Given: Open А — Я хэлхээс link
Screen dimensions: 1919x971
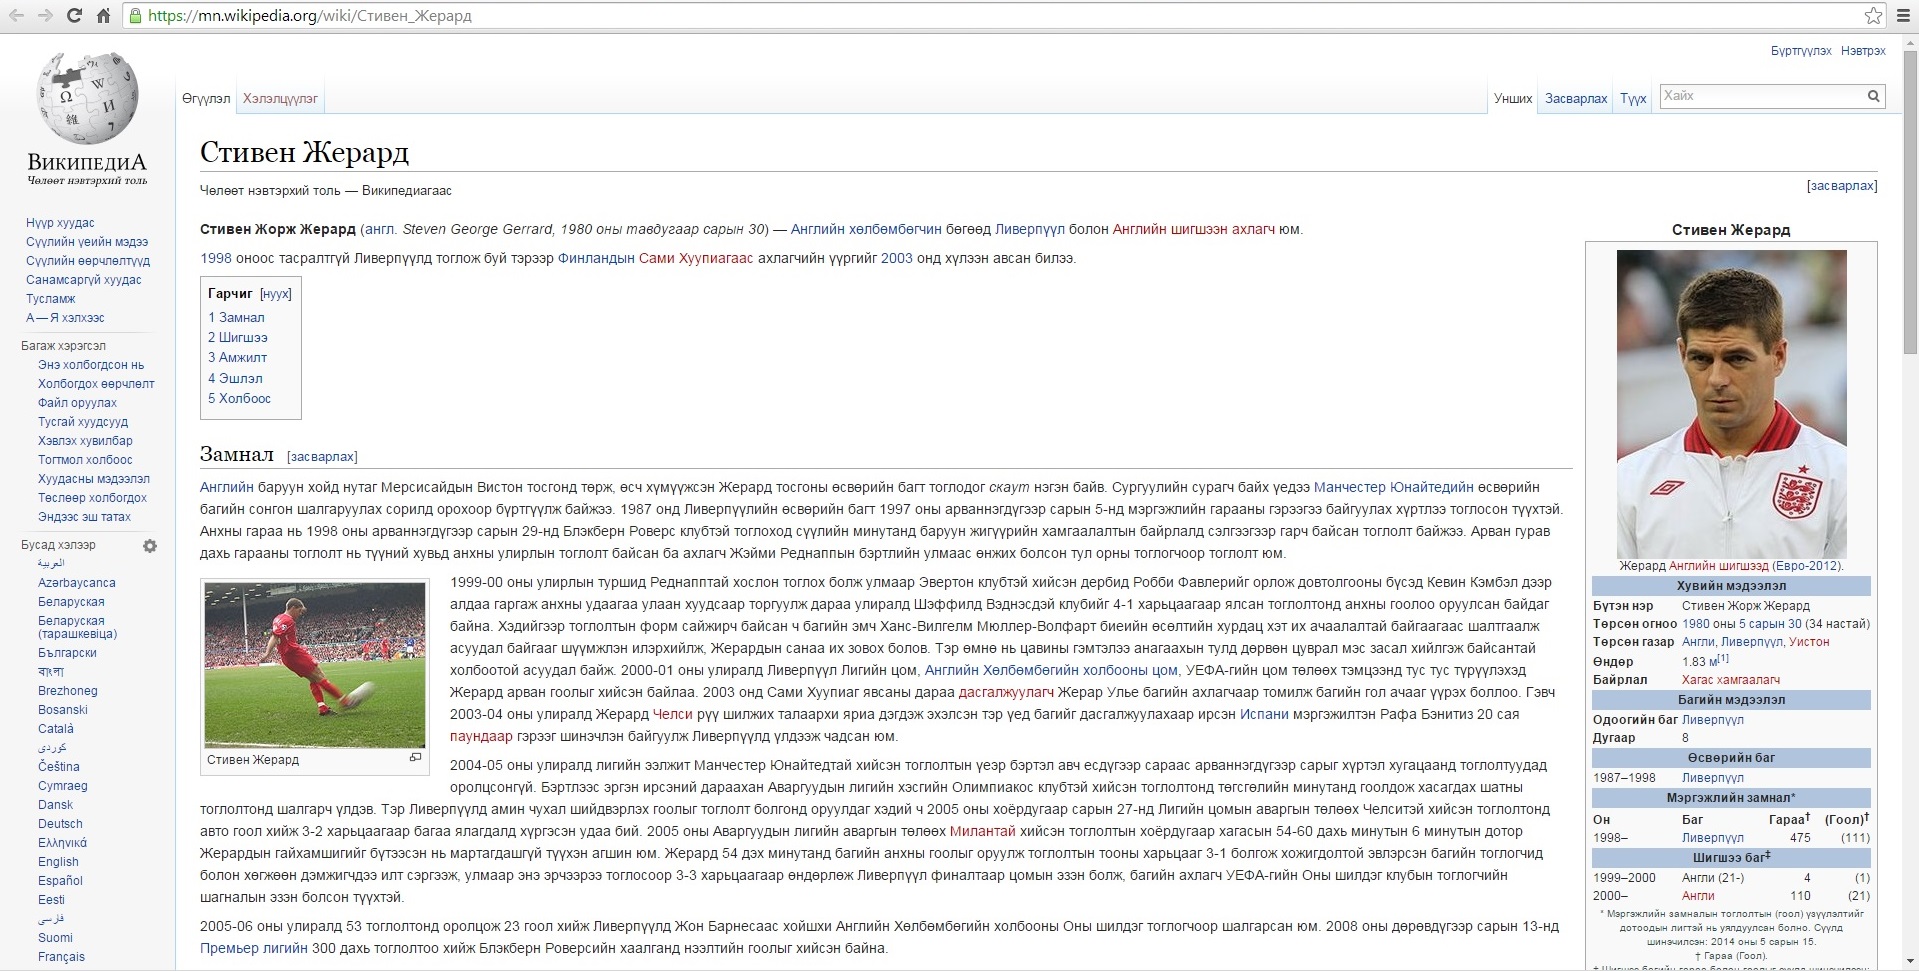Looking at the screenshot, I should 65,318.
